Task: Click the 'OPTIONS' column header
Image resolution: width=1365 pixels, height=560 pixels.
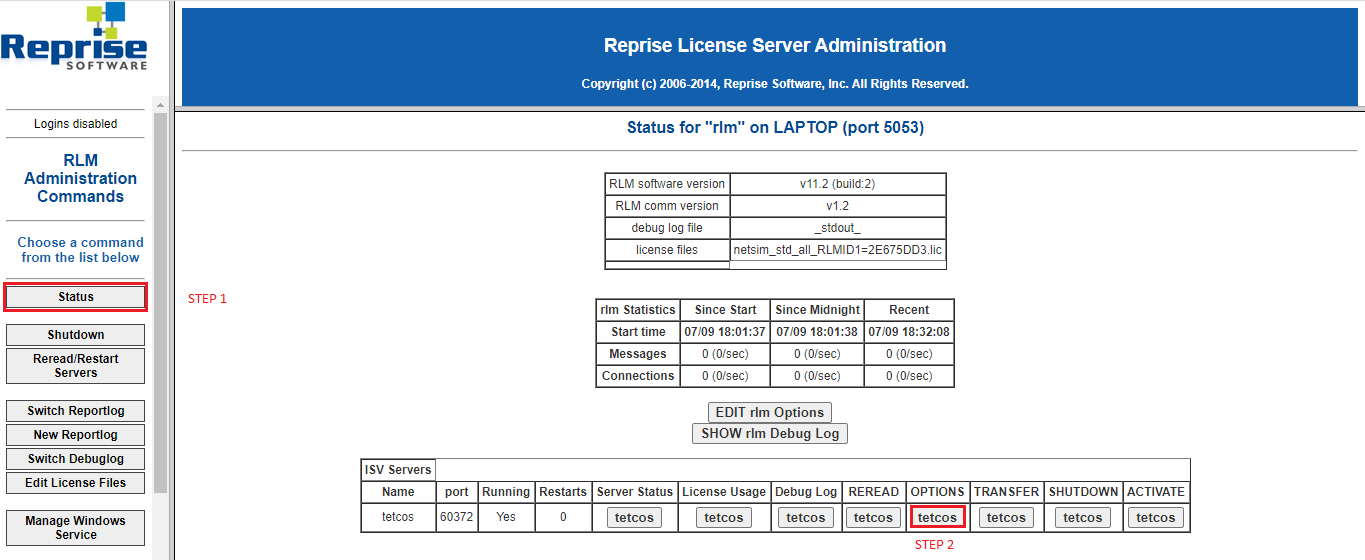Action: tap(938, 492)
